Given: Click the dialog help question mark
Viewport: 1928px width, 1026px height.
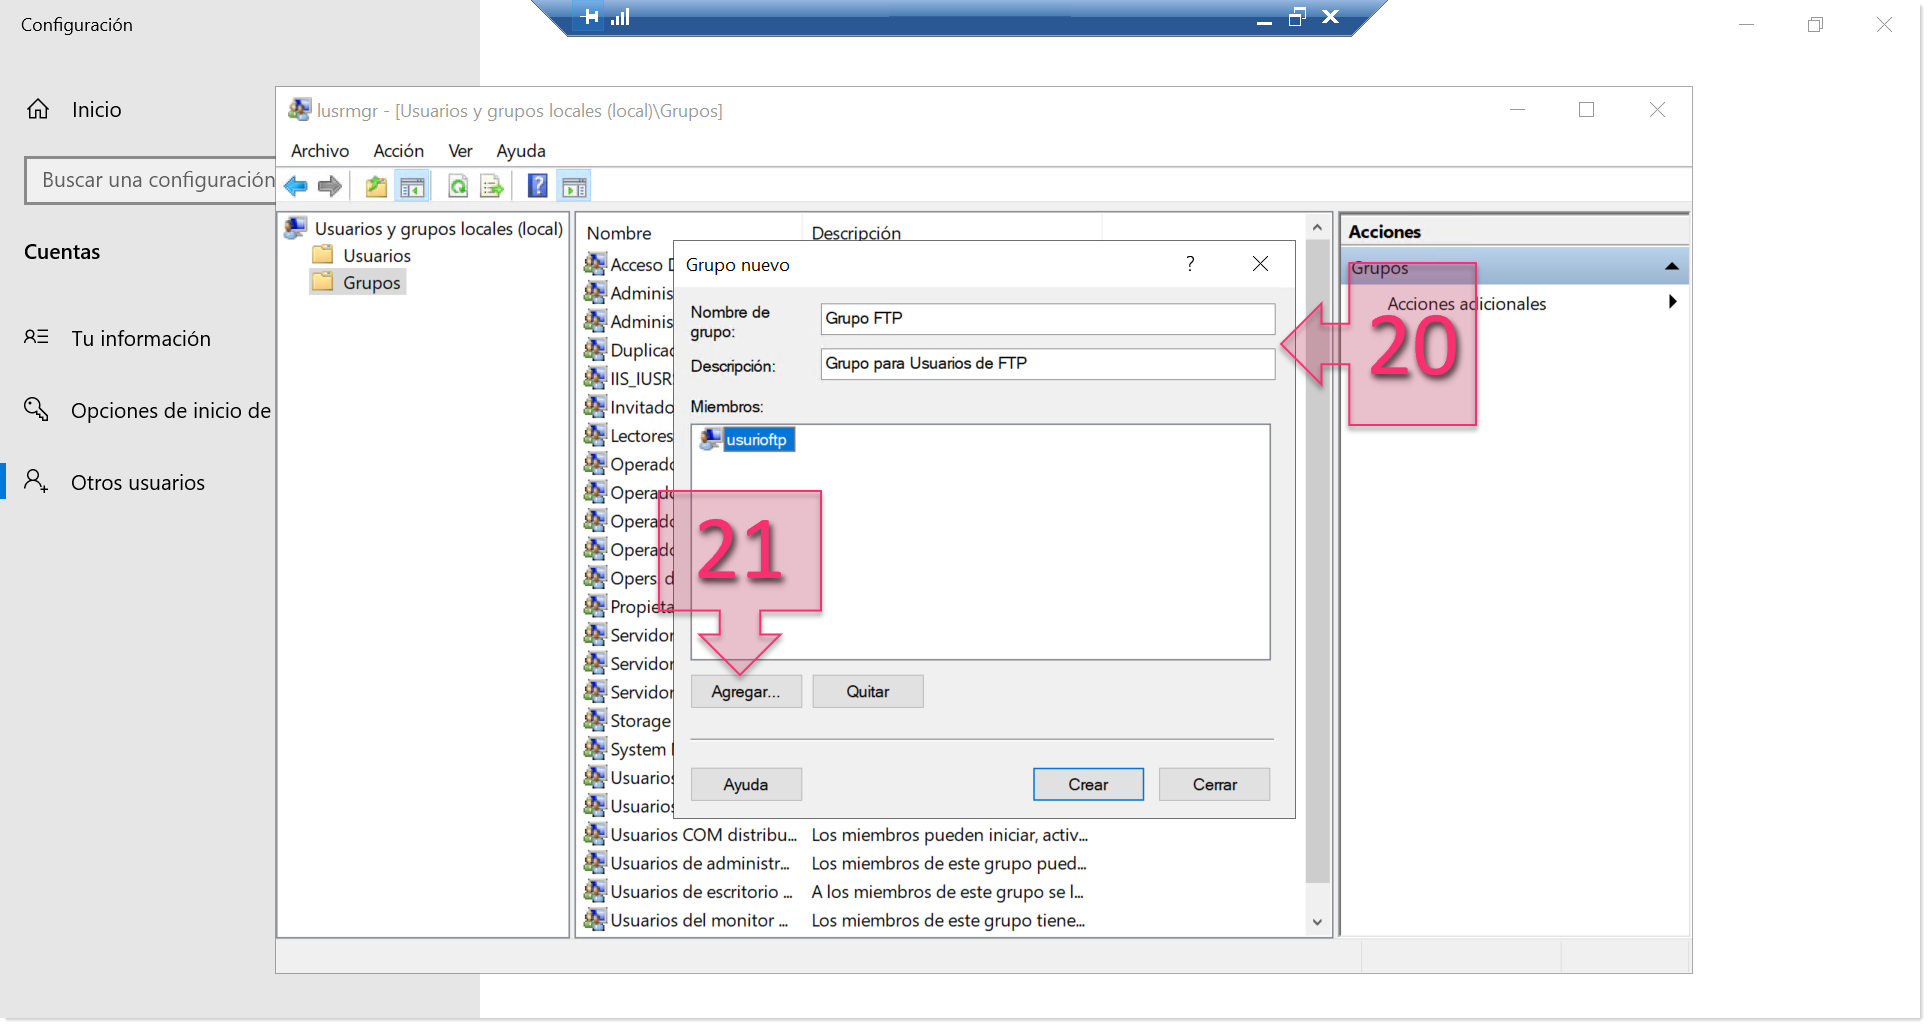Looking at the screenshot, I should [1190, 264].
